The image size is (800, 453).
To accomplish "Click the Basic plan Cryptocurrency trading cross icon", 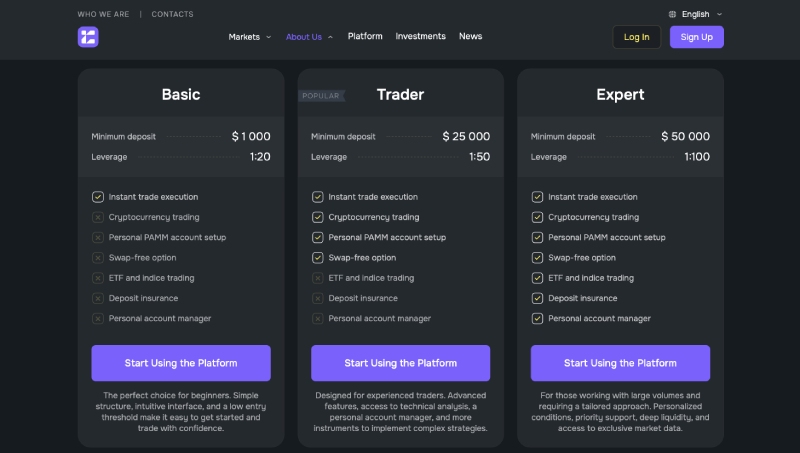I will point(98,217).
